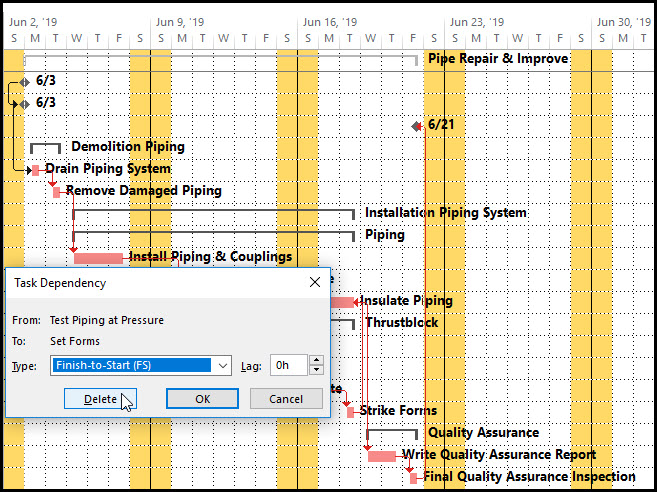Click the Delete button in Task Dependency

coord(100,399)
